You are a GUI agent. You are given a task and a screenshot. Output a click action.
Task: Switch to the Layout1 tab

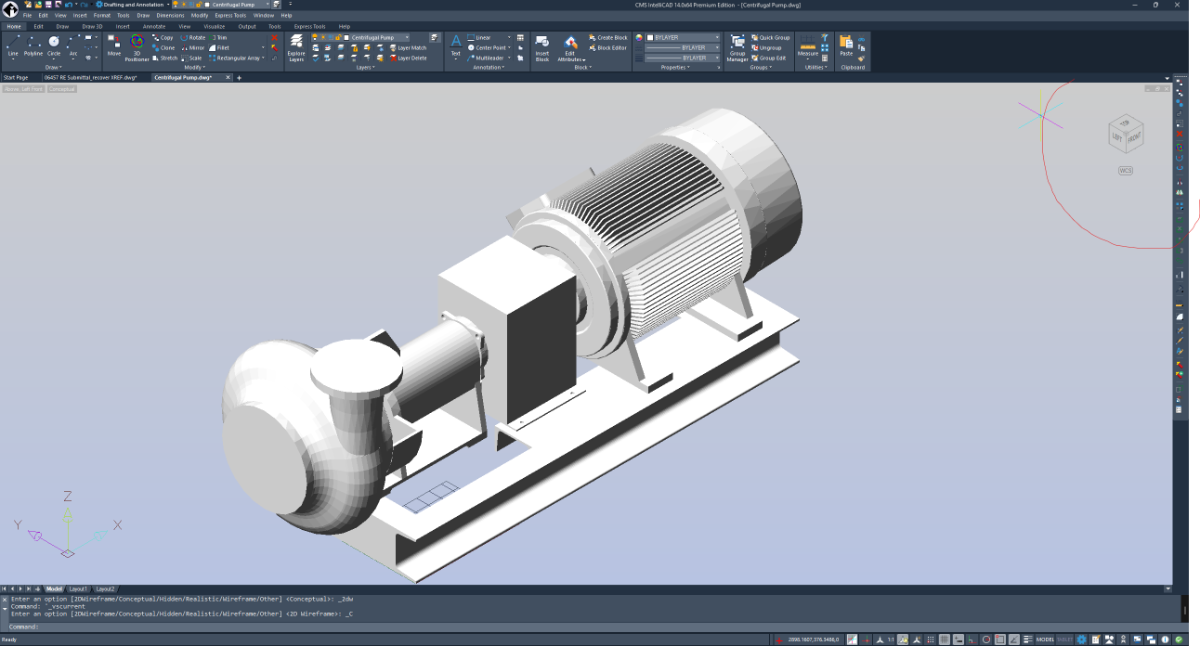(78, 589)
